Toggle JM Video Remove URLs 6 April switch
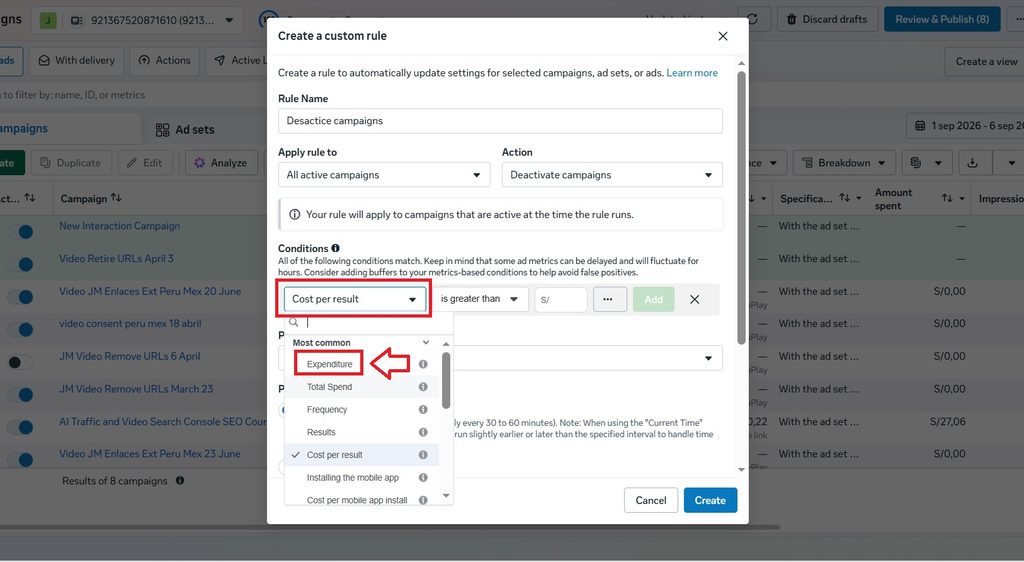Image resolution: width=1024 pixels, height=562 pixels. (x=20, y=362)
